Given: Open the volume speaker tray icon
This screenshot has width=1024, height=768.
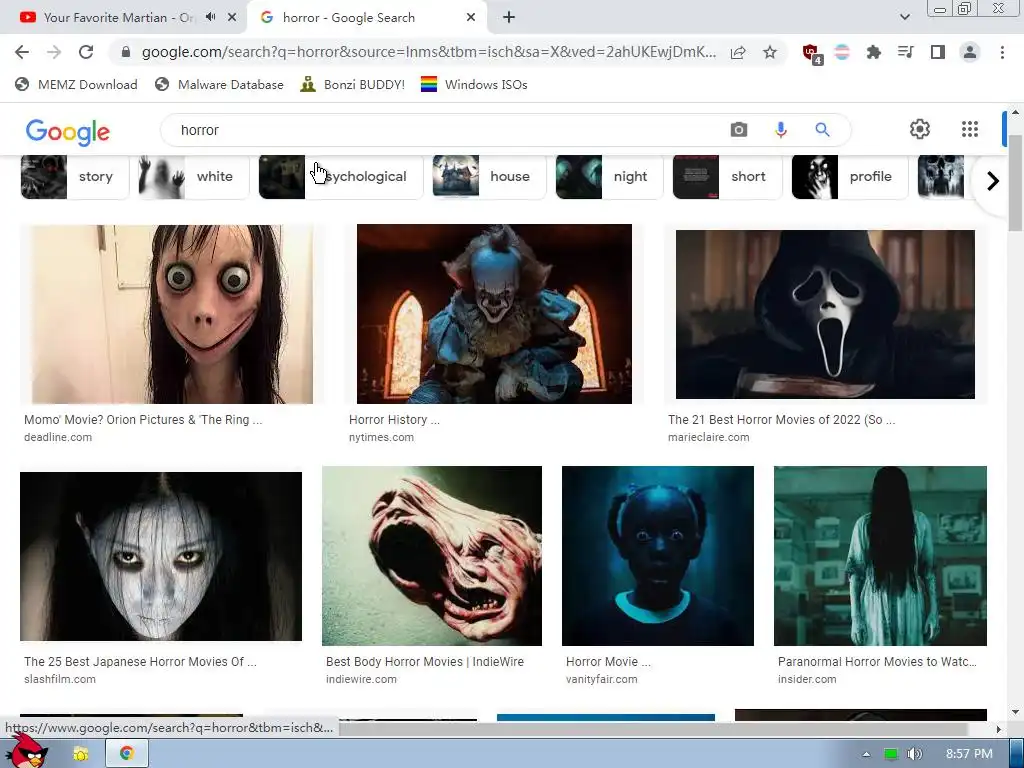Looking at the screenshot, I should (x=914, y=754).
